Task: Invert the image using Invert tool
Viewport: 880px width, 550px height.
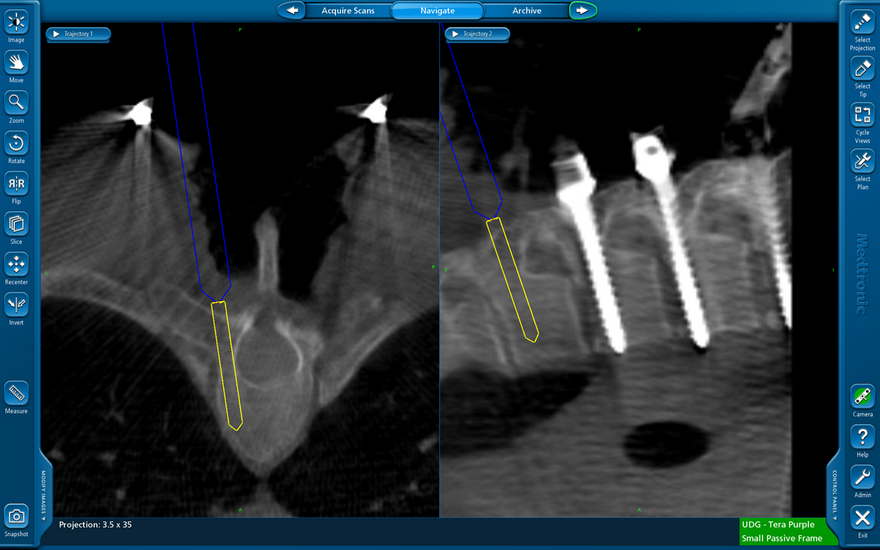Action: coord(16,305)
